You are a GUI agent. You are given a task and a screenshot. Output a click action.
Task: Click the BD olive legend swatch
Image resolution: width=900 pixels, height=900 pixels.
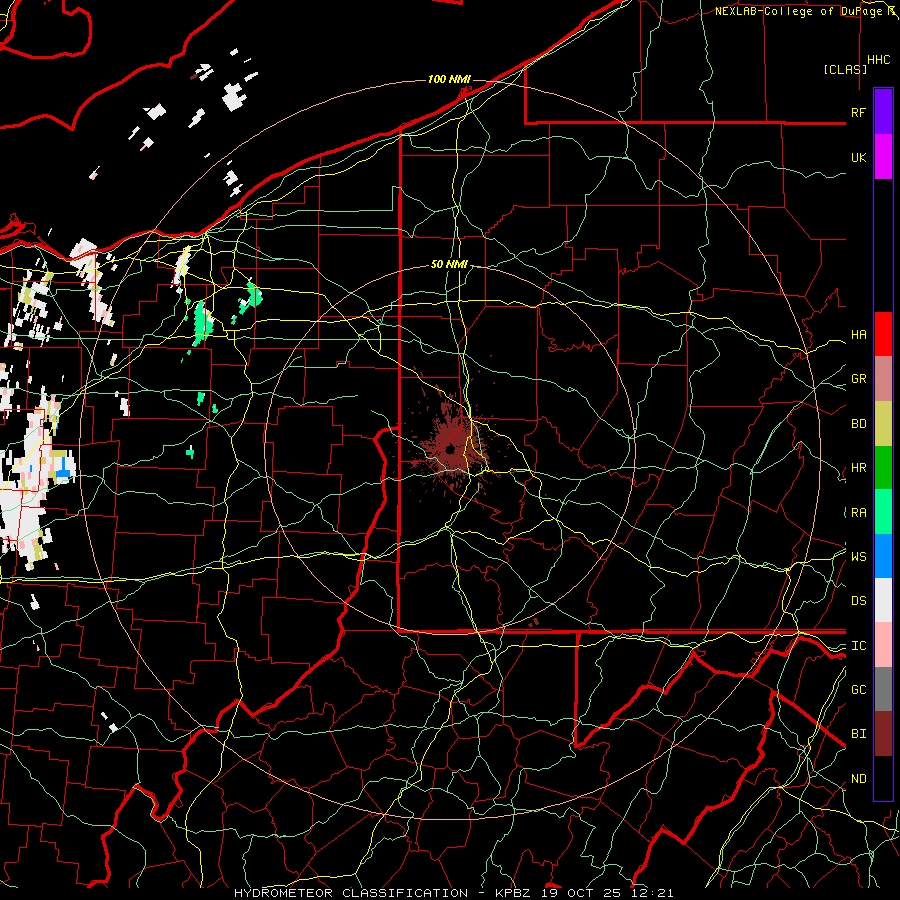[883, 424]
